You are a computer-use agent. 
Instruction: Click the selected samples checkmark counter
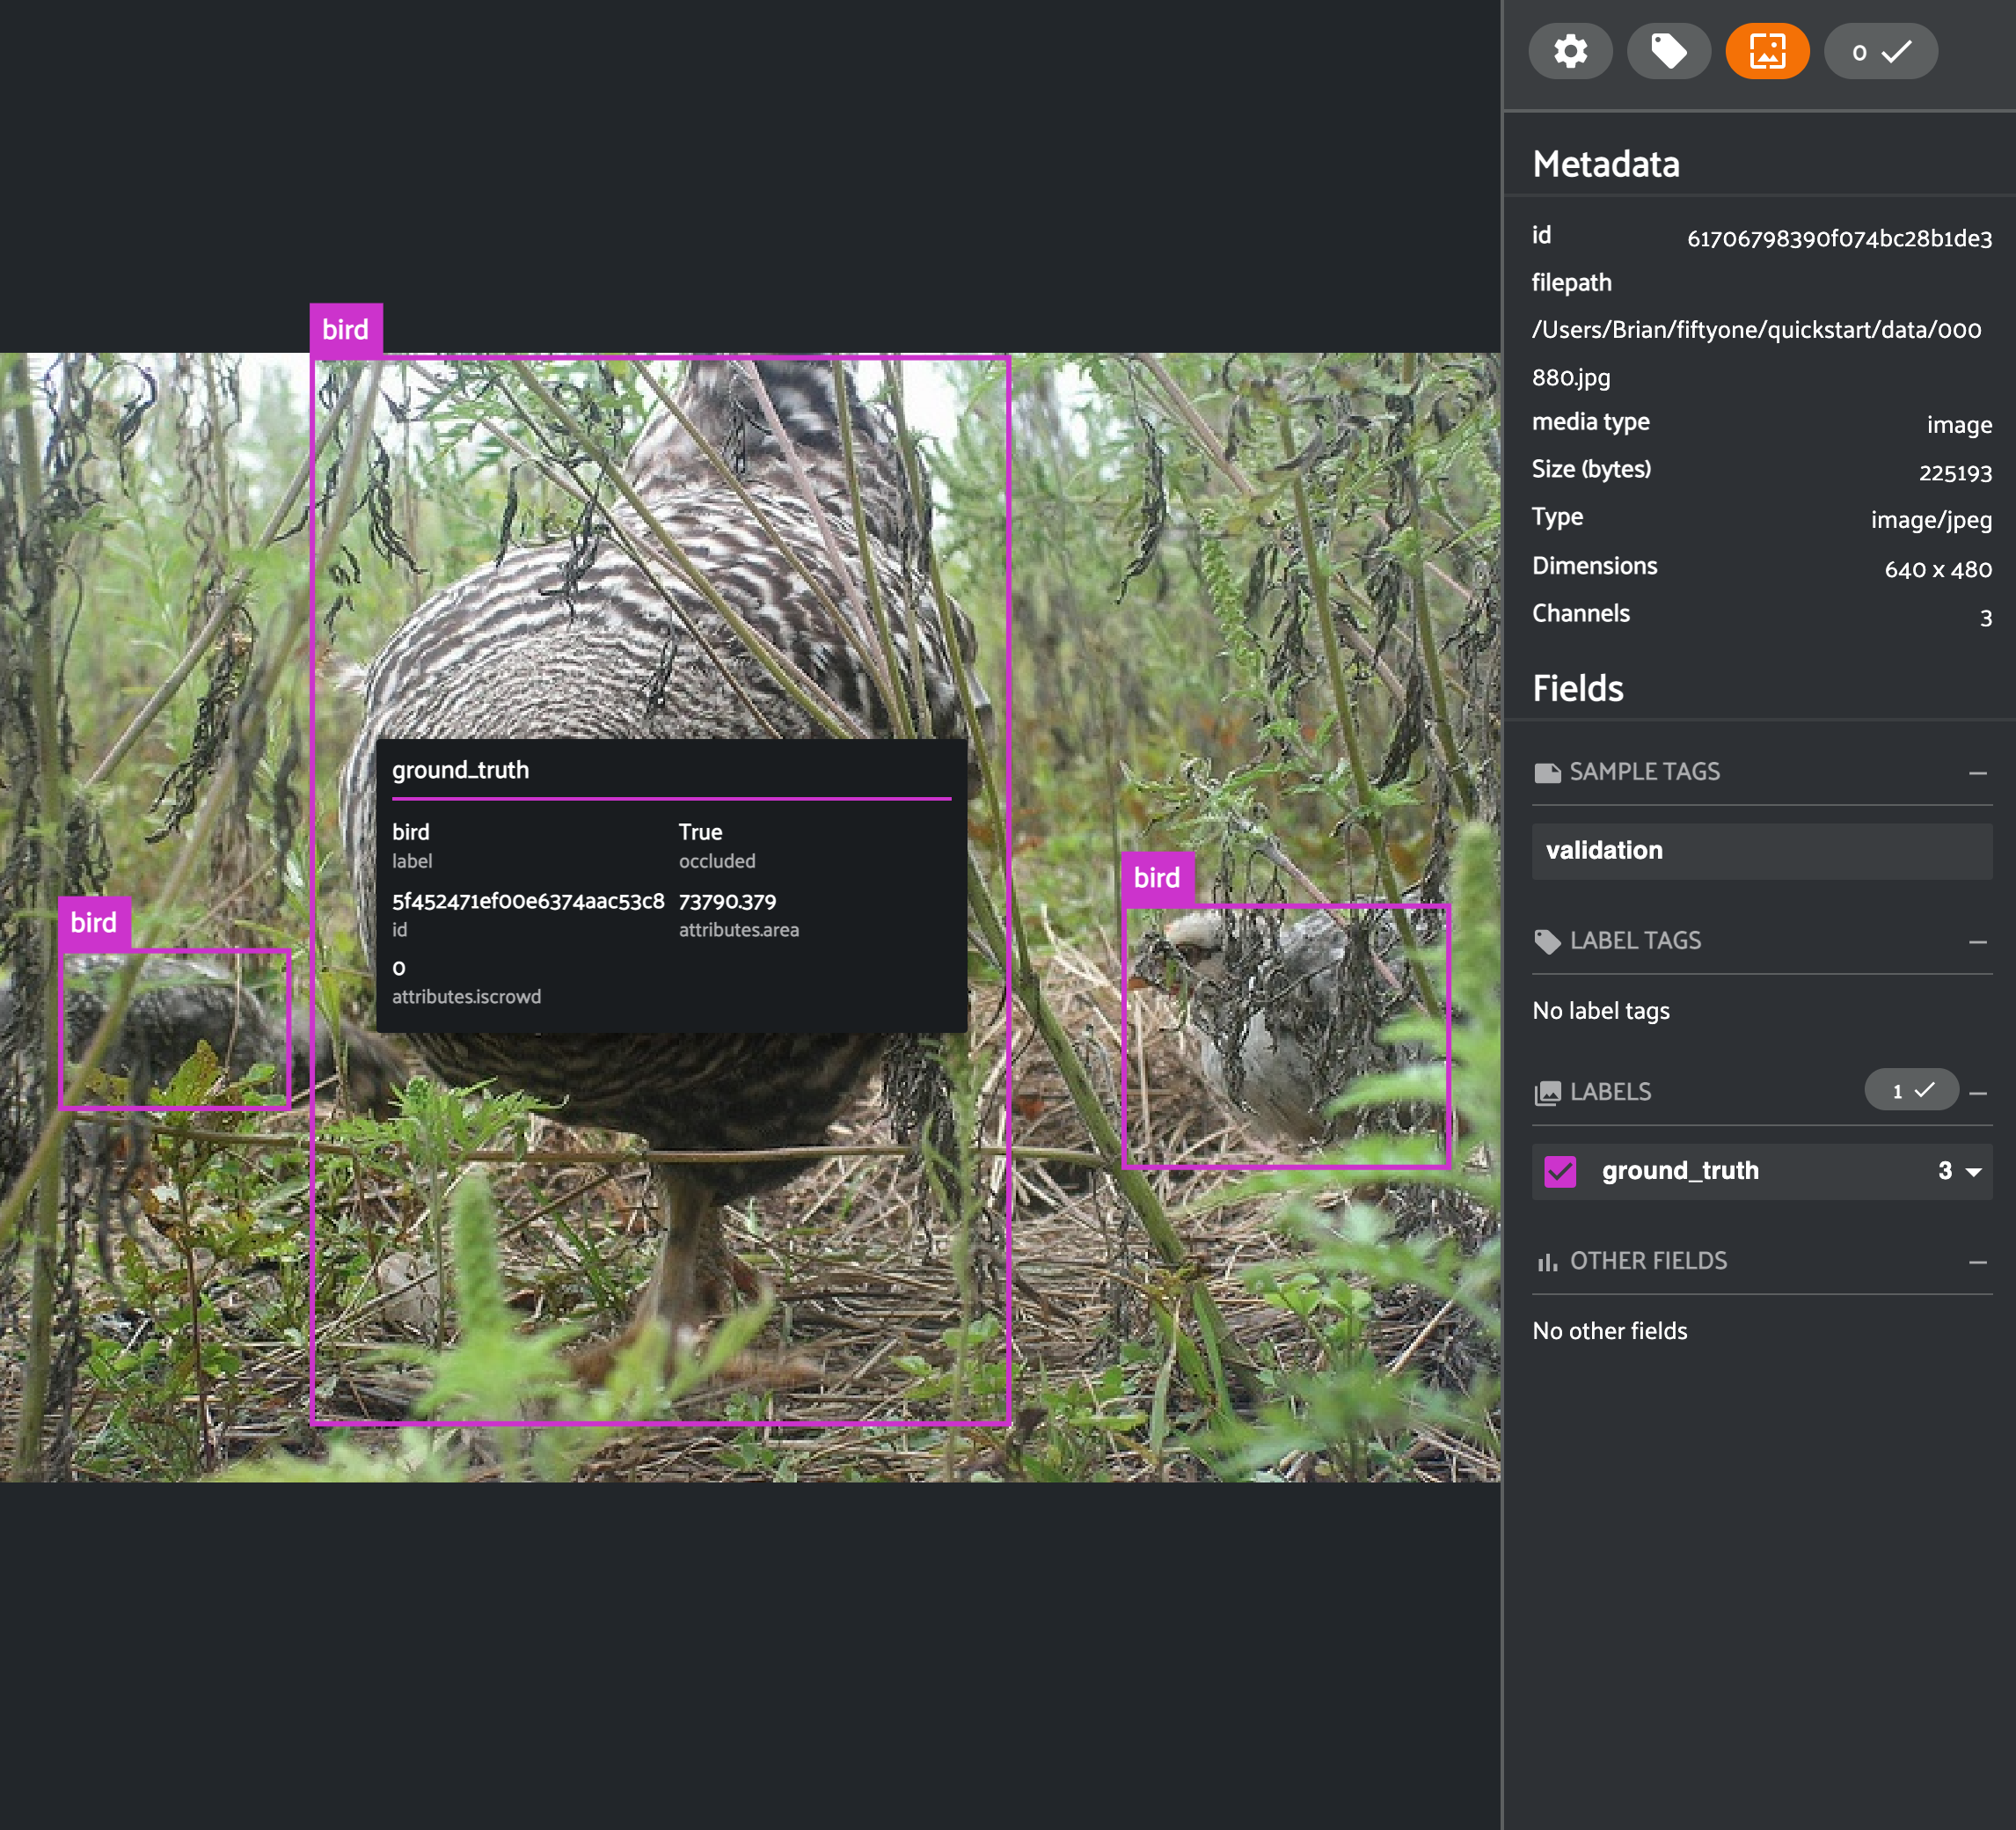coord(1880,51)
